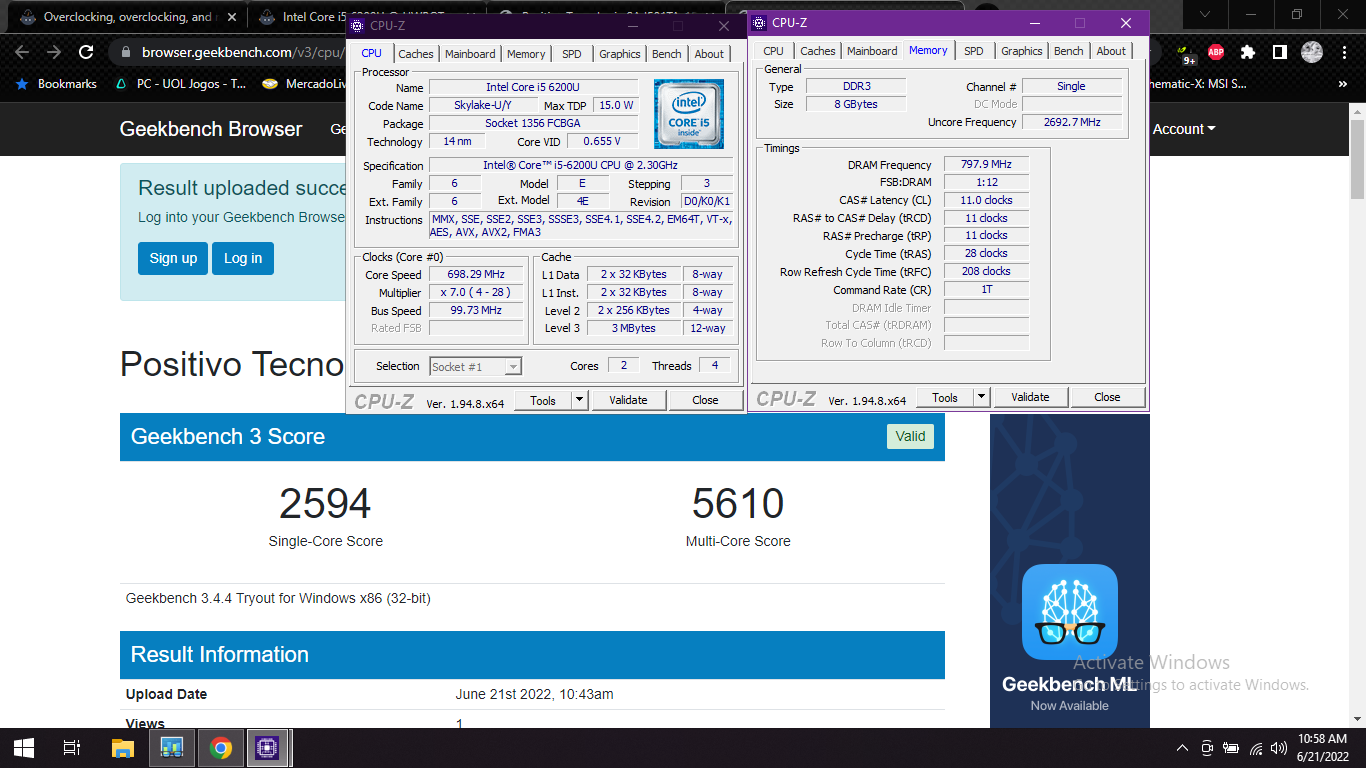
Task: Open the Chrome three-dot menu
Action: coord(1343,52)
